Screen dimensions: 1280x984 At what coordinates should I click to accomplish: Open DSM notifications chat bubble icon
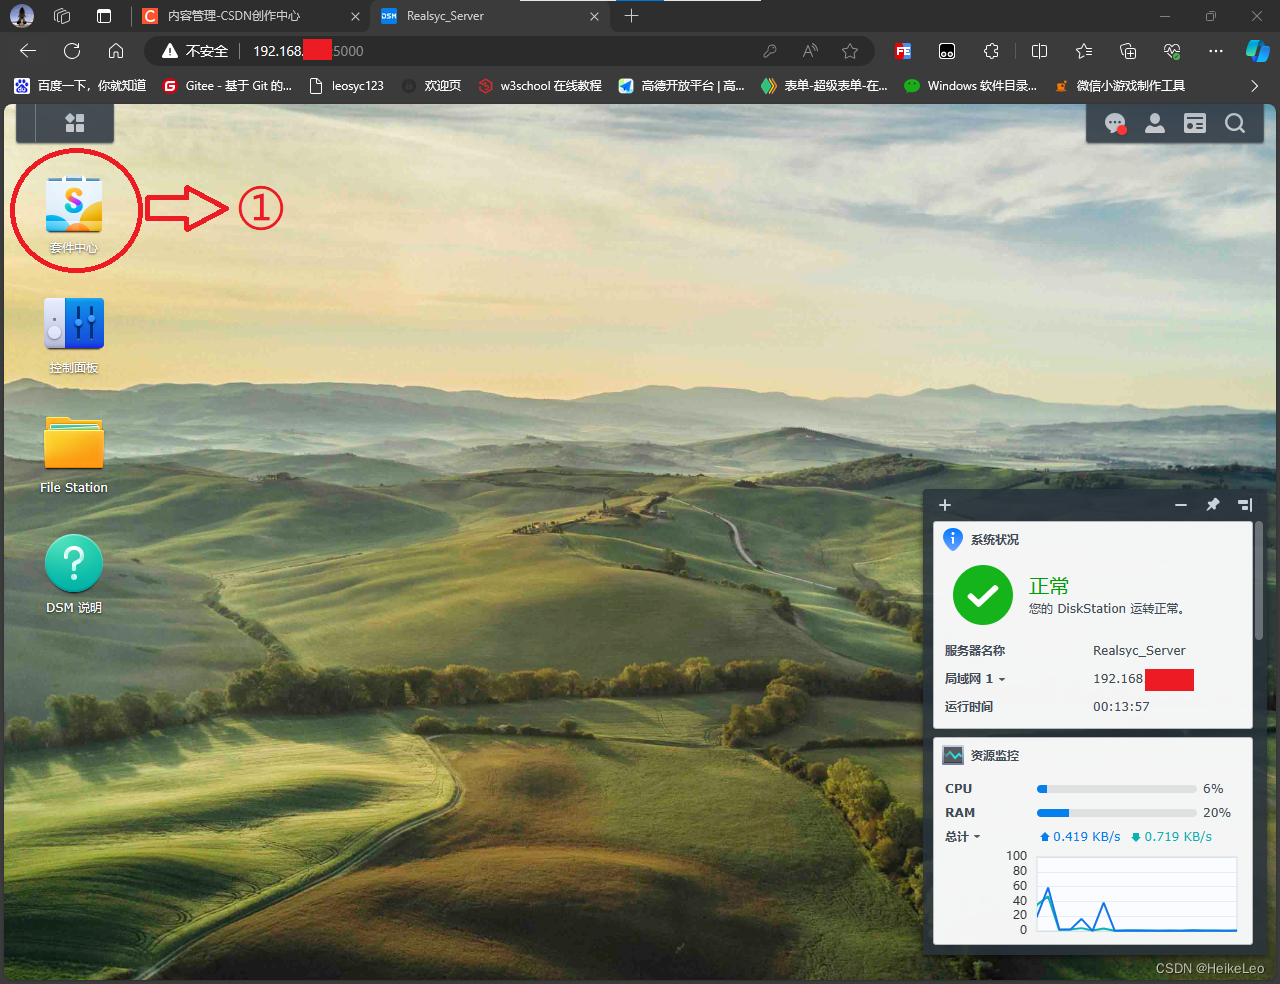(x=1115, y=123)
